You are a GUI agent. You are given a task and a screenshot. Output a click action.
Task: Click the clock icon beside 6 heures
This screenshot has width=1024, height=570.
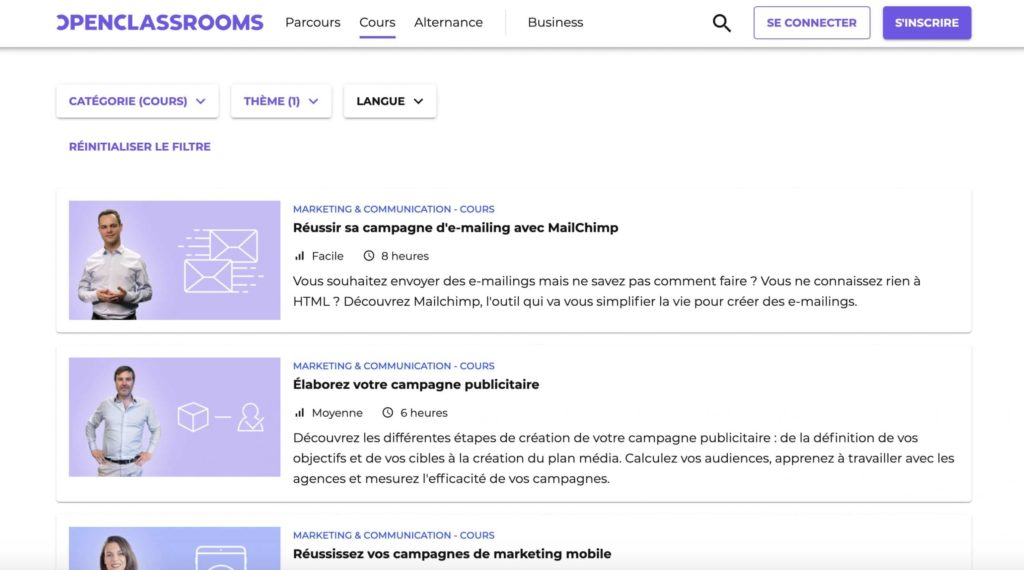click(x=388, y=413)
